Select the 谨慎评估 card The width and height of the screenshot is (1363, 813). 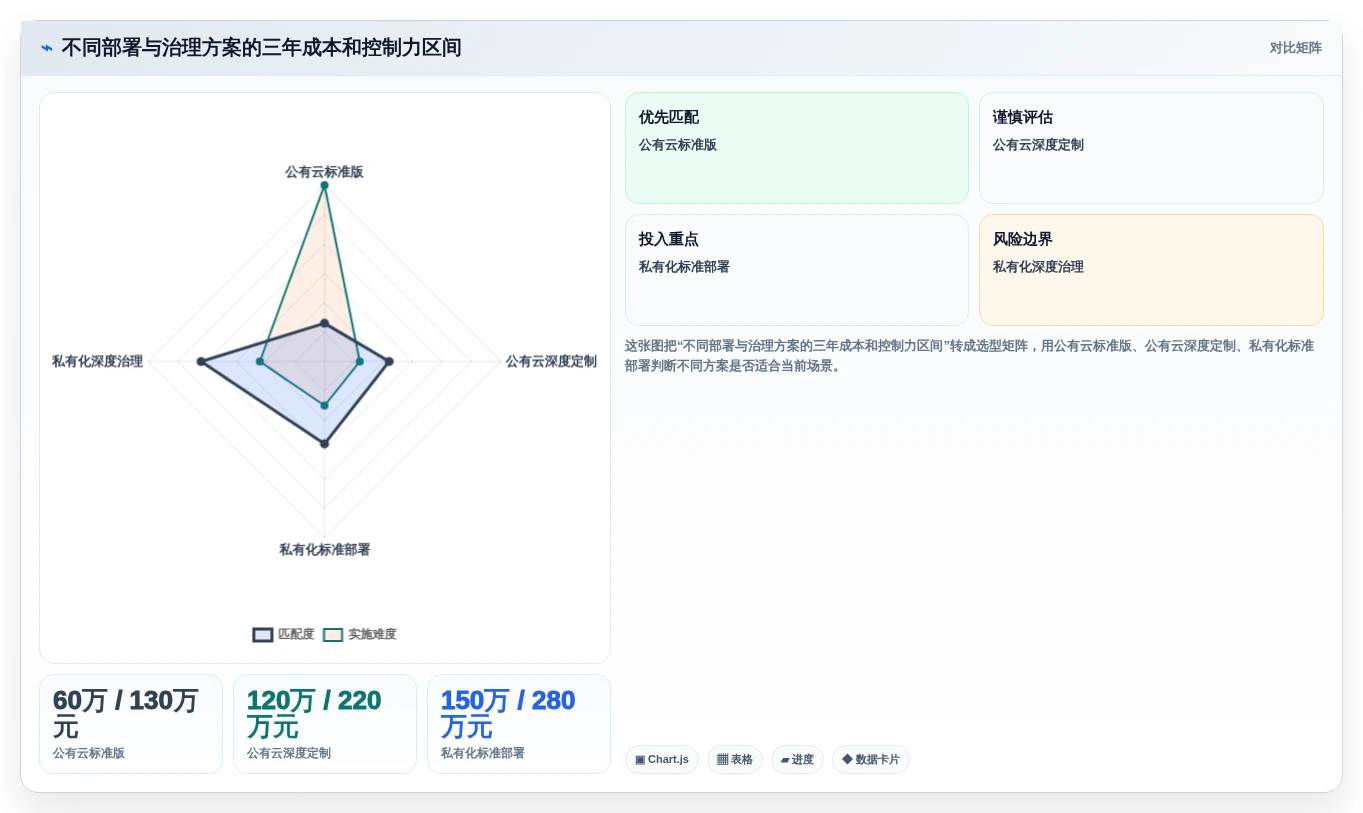coord(1151,148)
